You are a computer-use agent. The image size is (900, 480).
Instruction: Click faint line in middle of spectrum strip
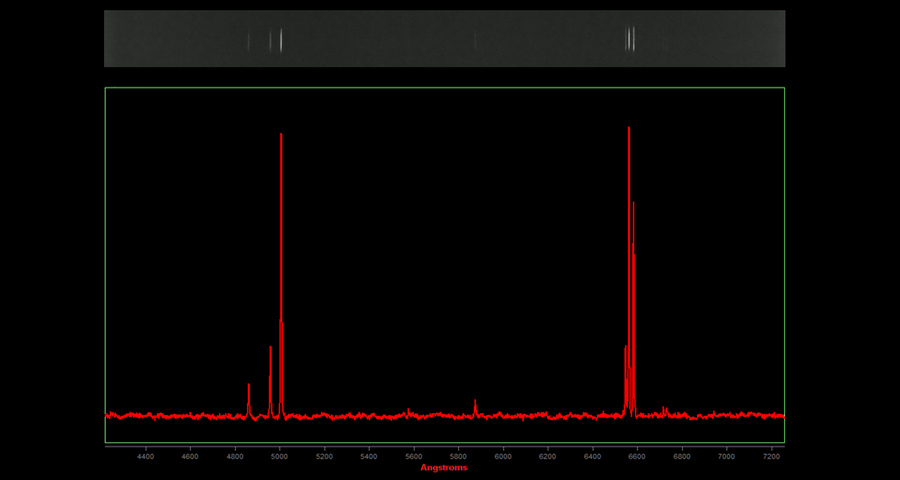[x=475, y=40]
